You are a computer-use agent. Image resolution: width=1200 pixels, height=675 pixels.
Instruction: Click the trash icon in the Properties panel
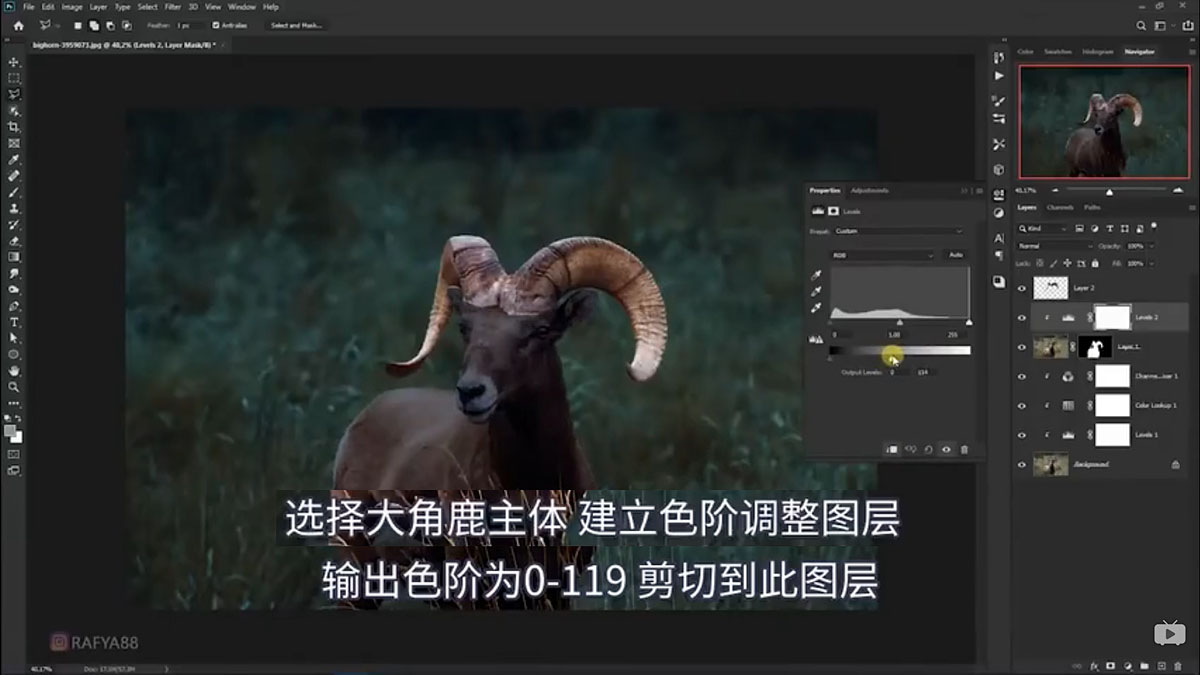coord(962,449)
